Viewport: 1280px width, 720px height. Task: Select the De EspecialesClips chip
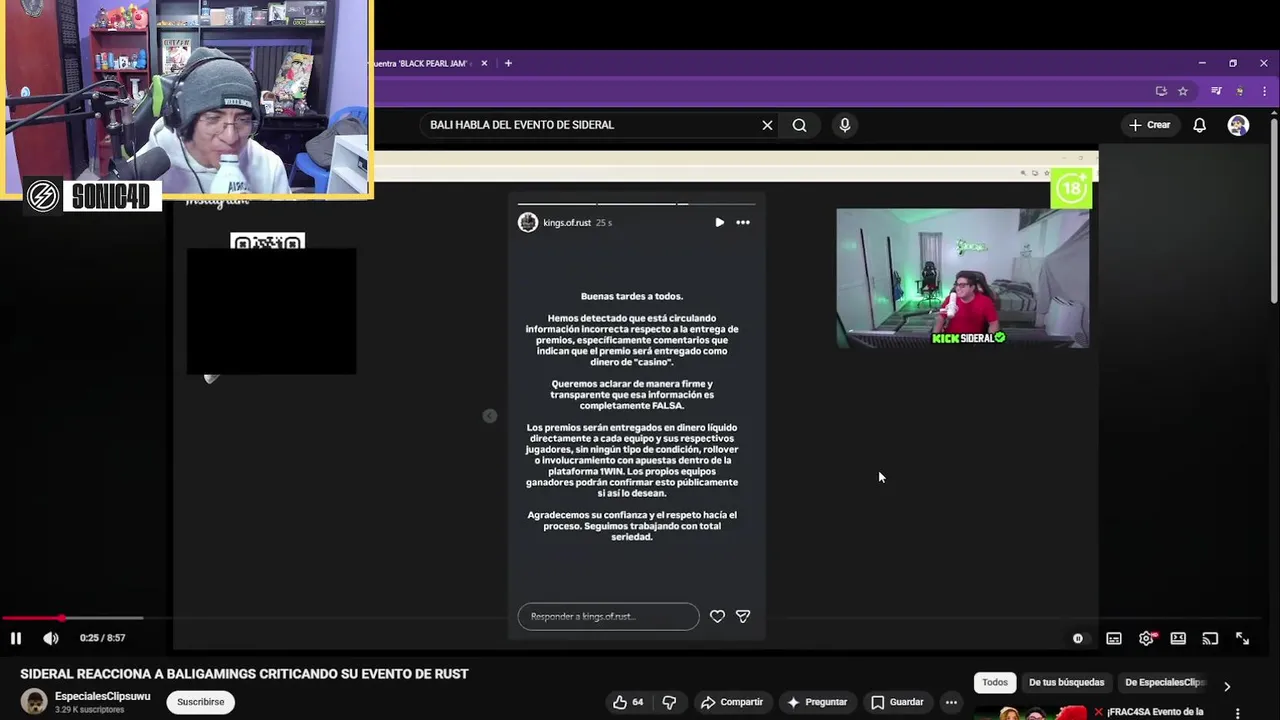pyautogui.click(x=1165, y=682)
